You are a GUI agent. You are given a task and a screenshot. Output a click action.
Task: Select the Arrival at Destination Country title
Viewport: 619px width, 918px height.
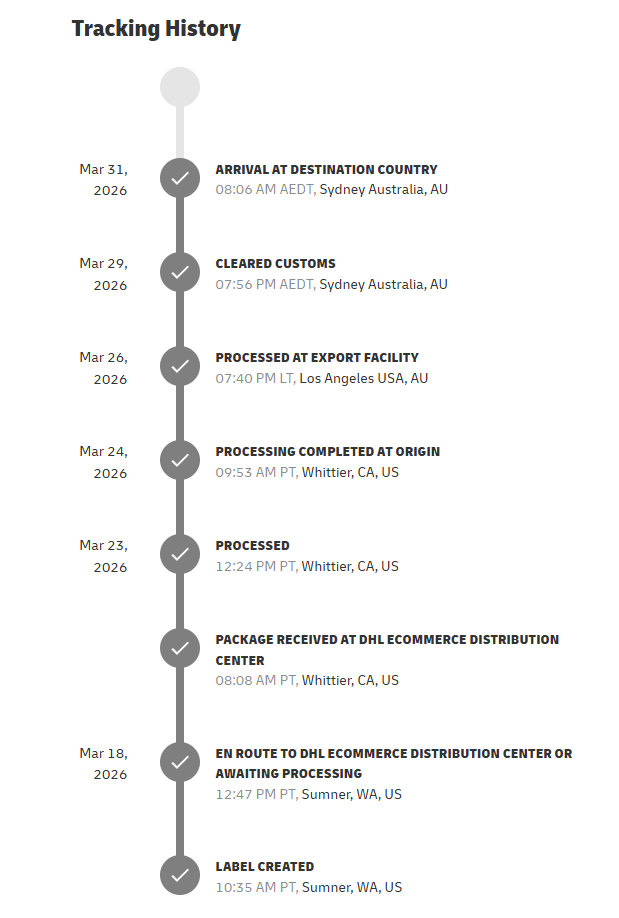[x=326, y=170]
